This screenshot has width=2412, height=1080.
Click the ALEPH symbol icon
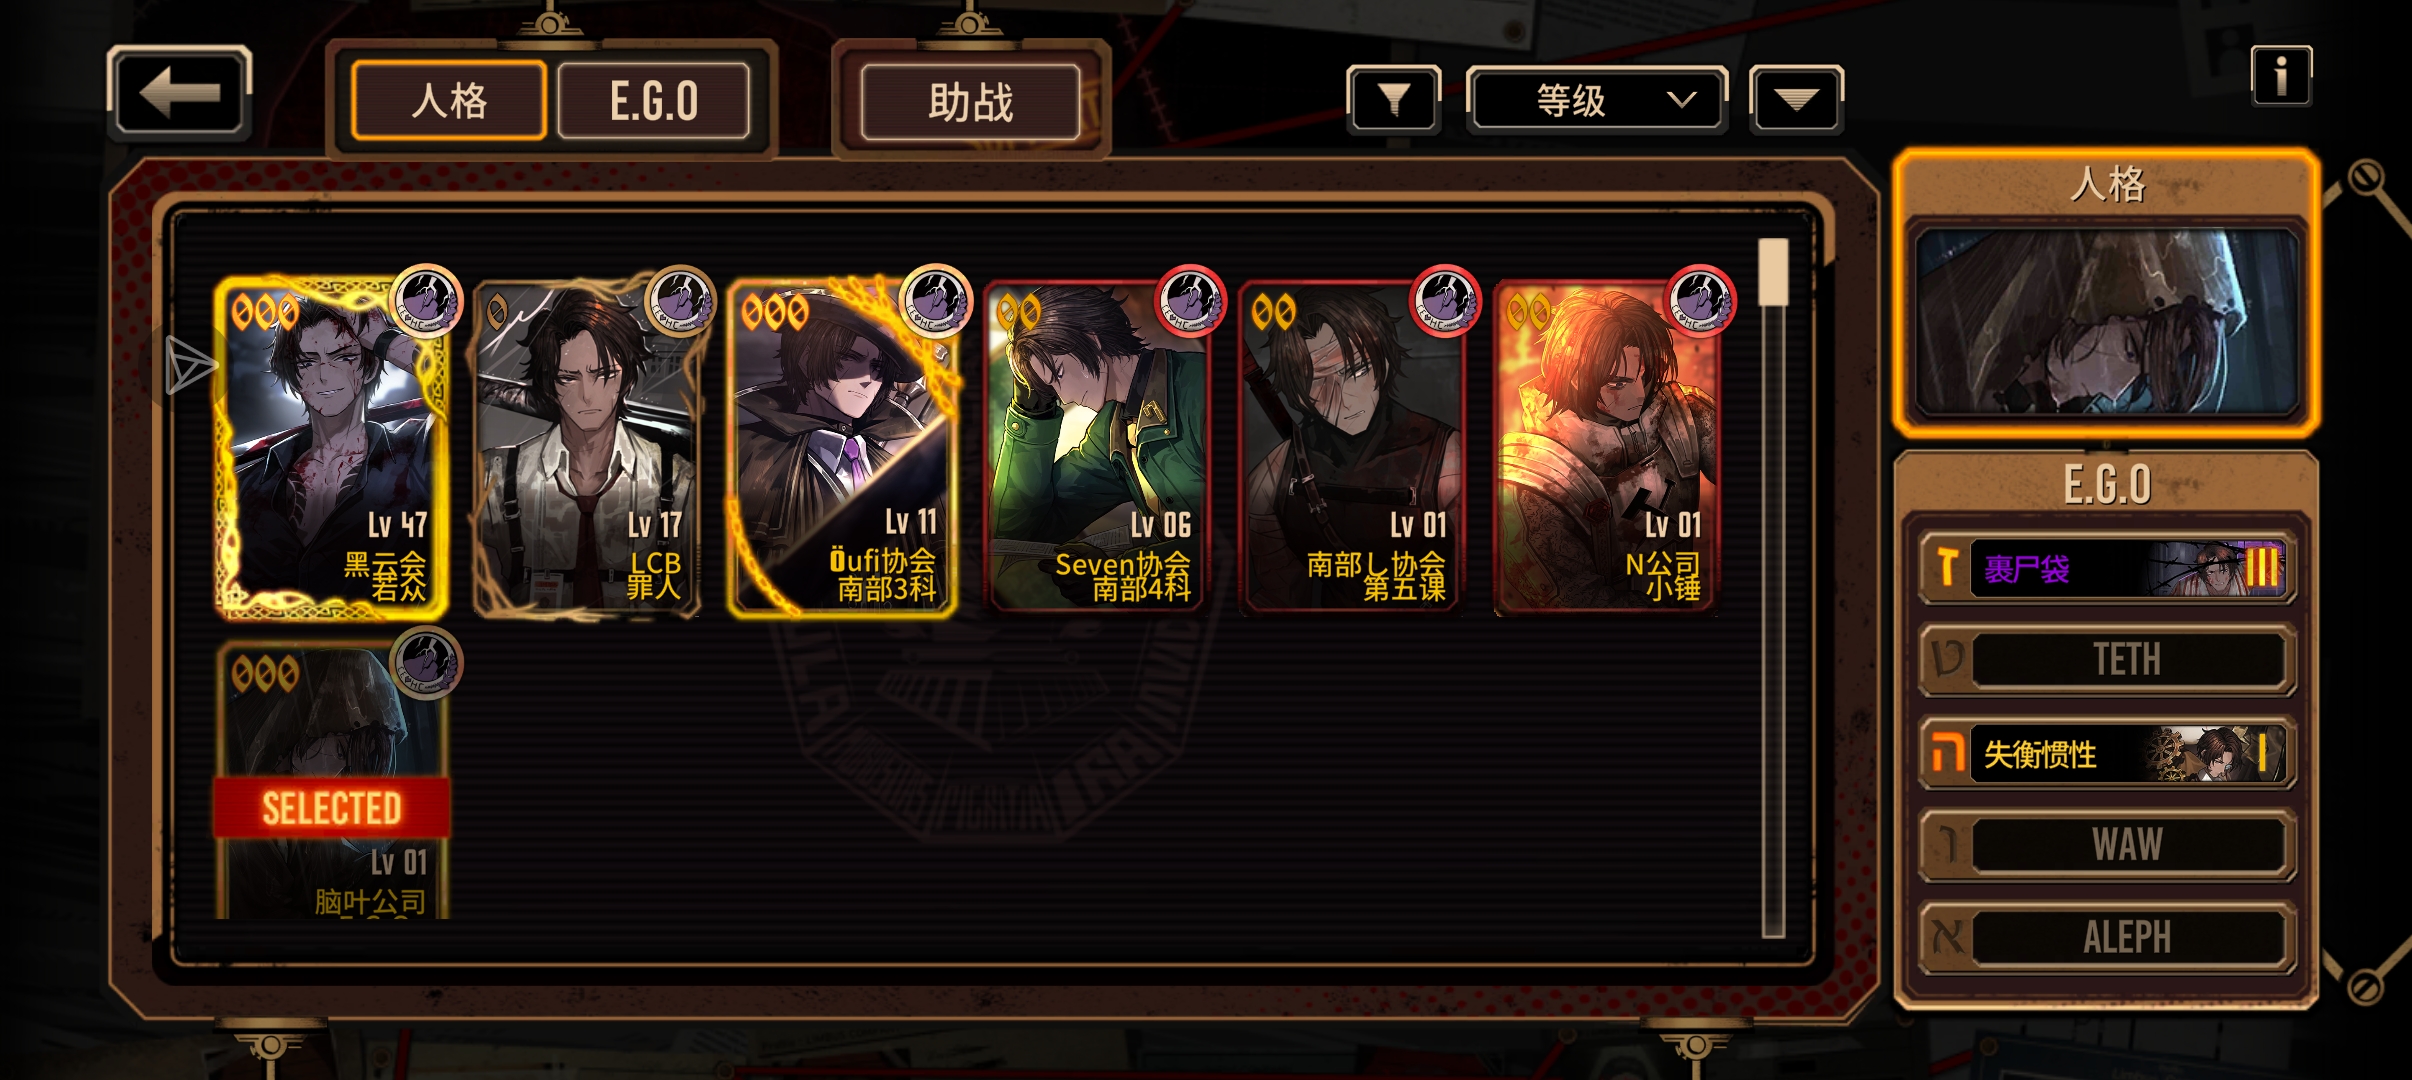[1947, 937]
